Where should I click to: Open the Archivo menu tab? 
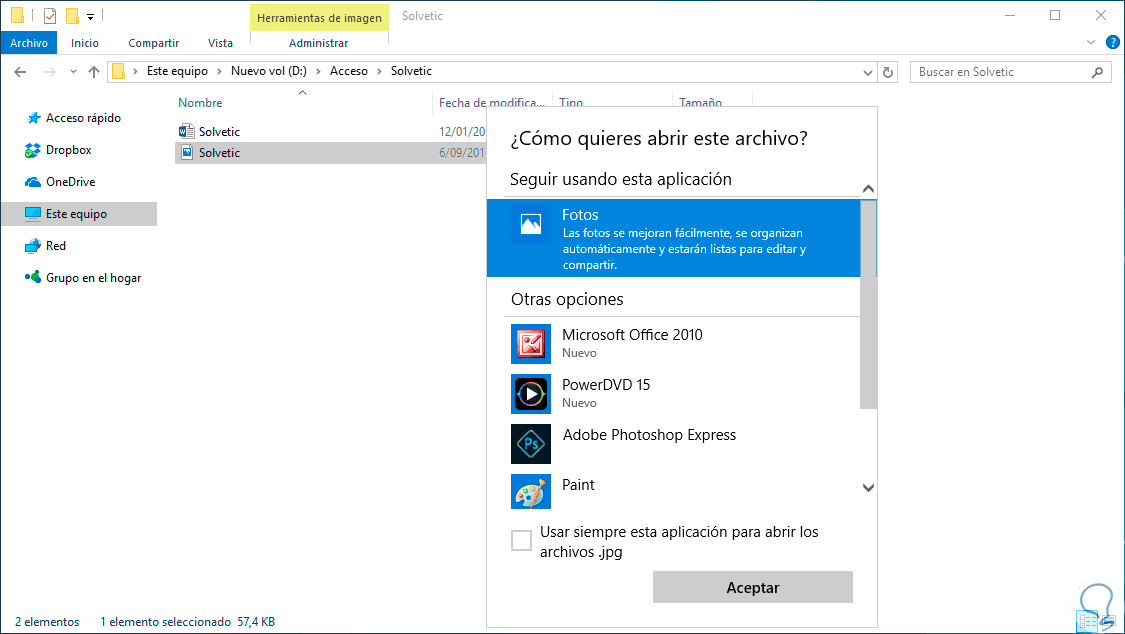point(29,43)
